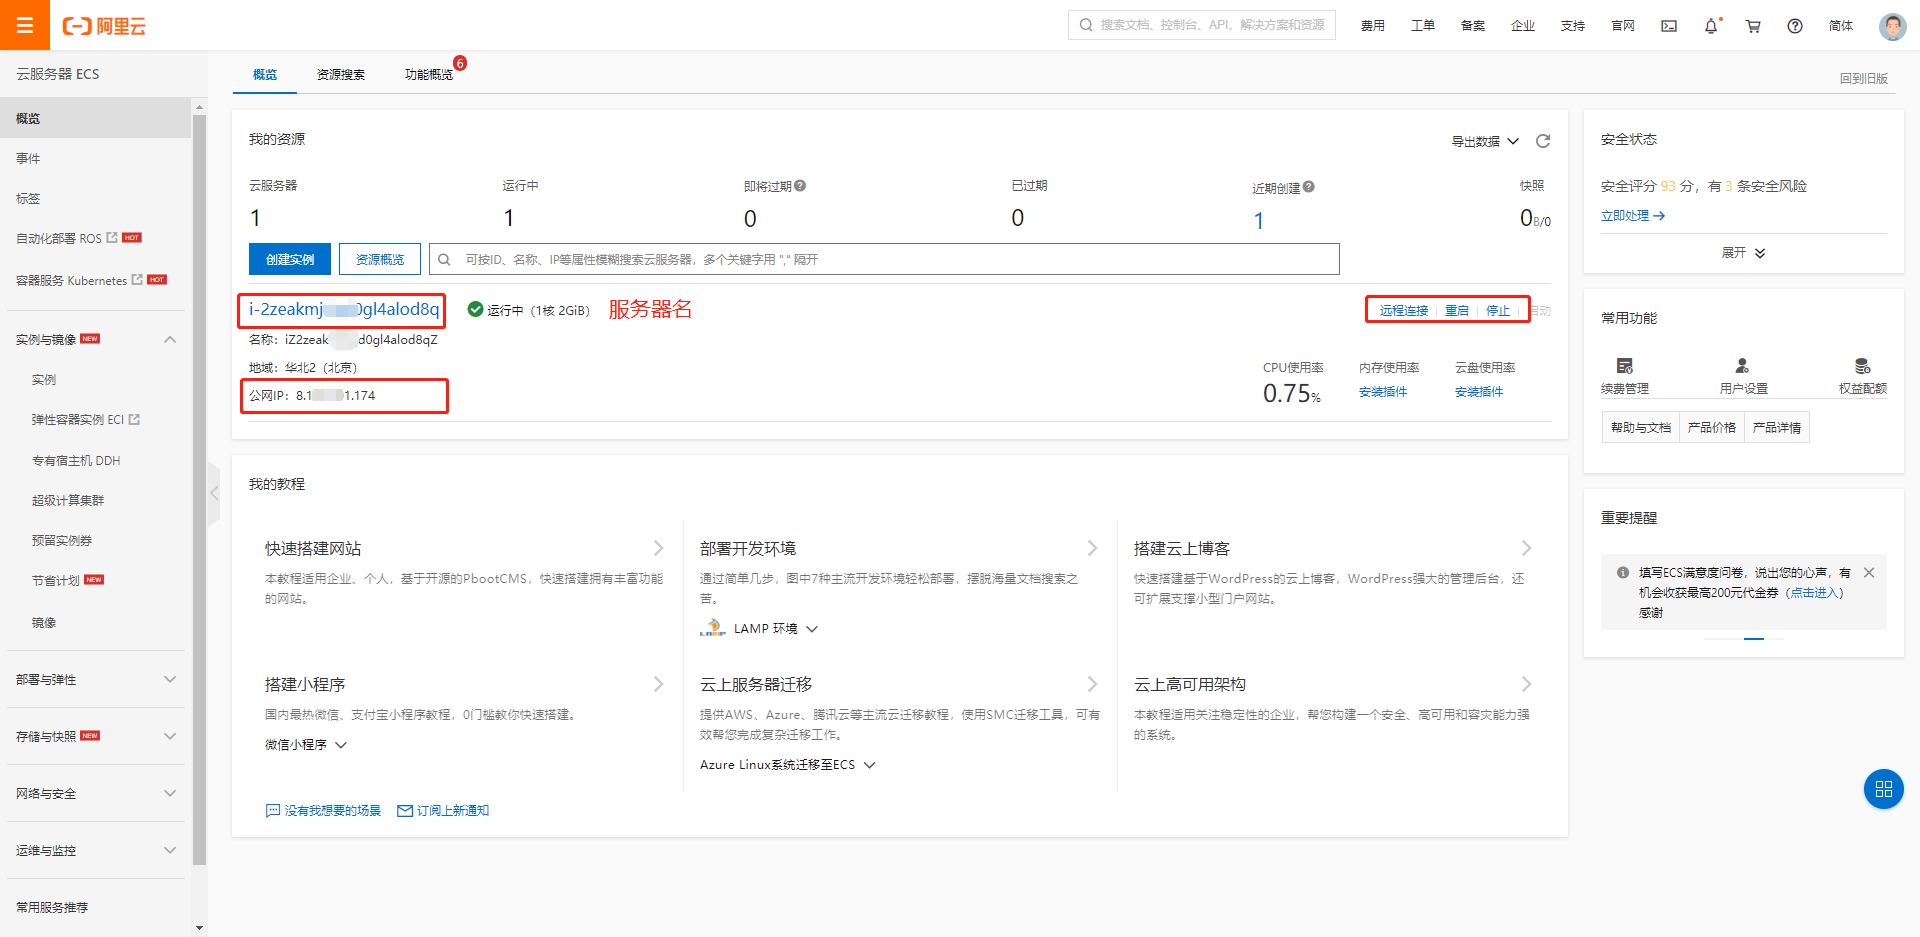
Task: Open the instance ID link i-2zeakmj
Action: tap(344, 310)
